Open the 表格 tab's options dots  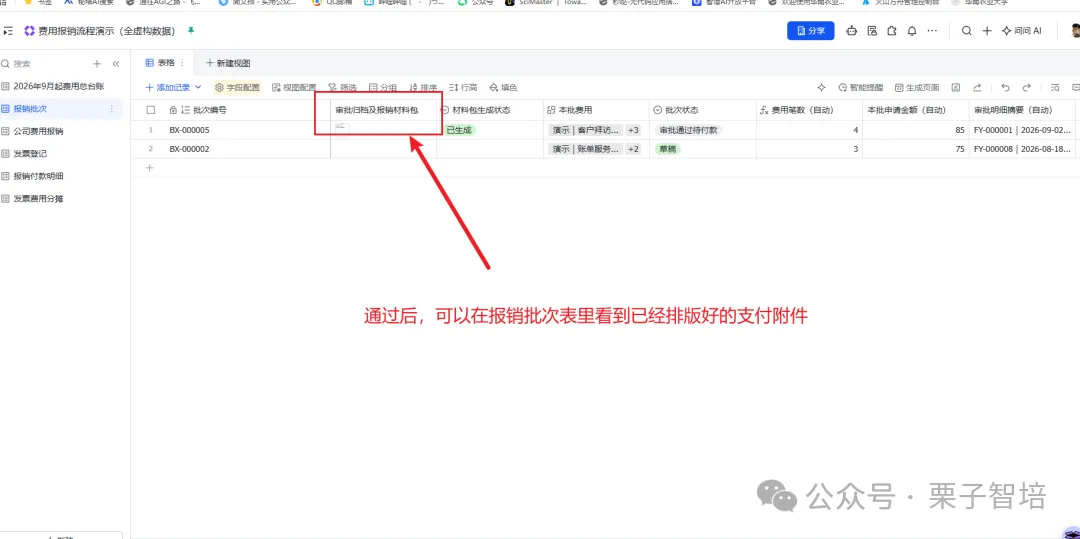click(x=183, y=63)
